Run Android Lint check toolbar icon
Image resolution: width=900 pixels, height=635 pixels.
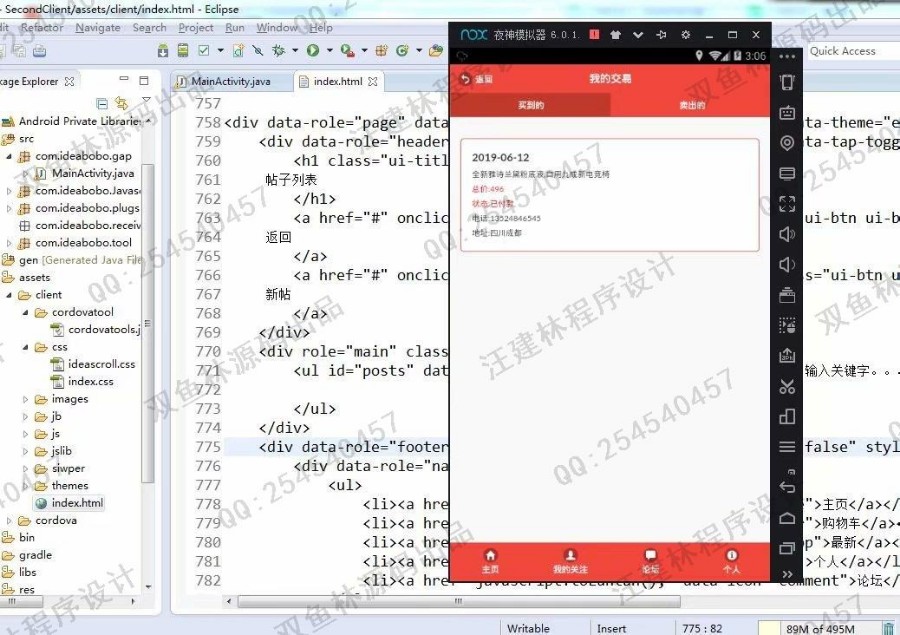[204, 51]
